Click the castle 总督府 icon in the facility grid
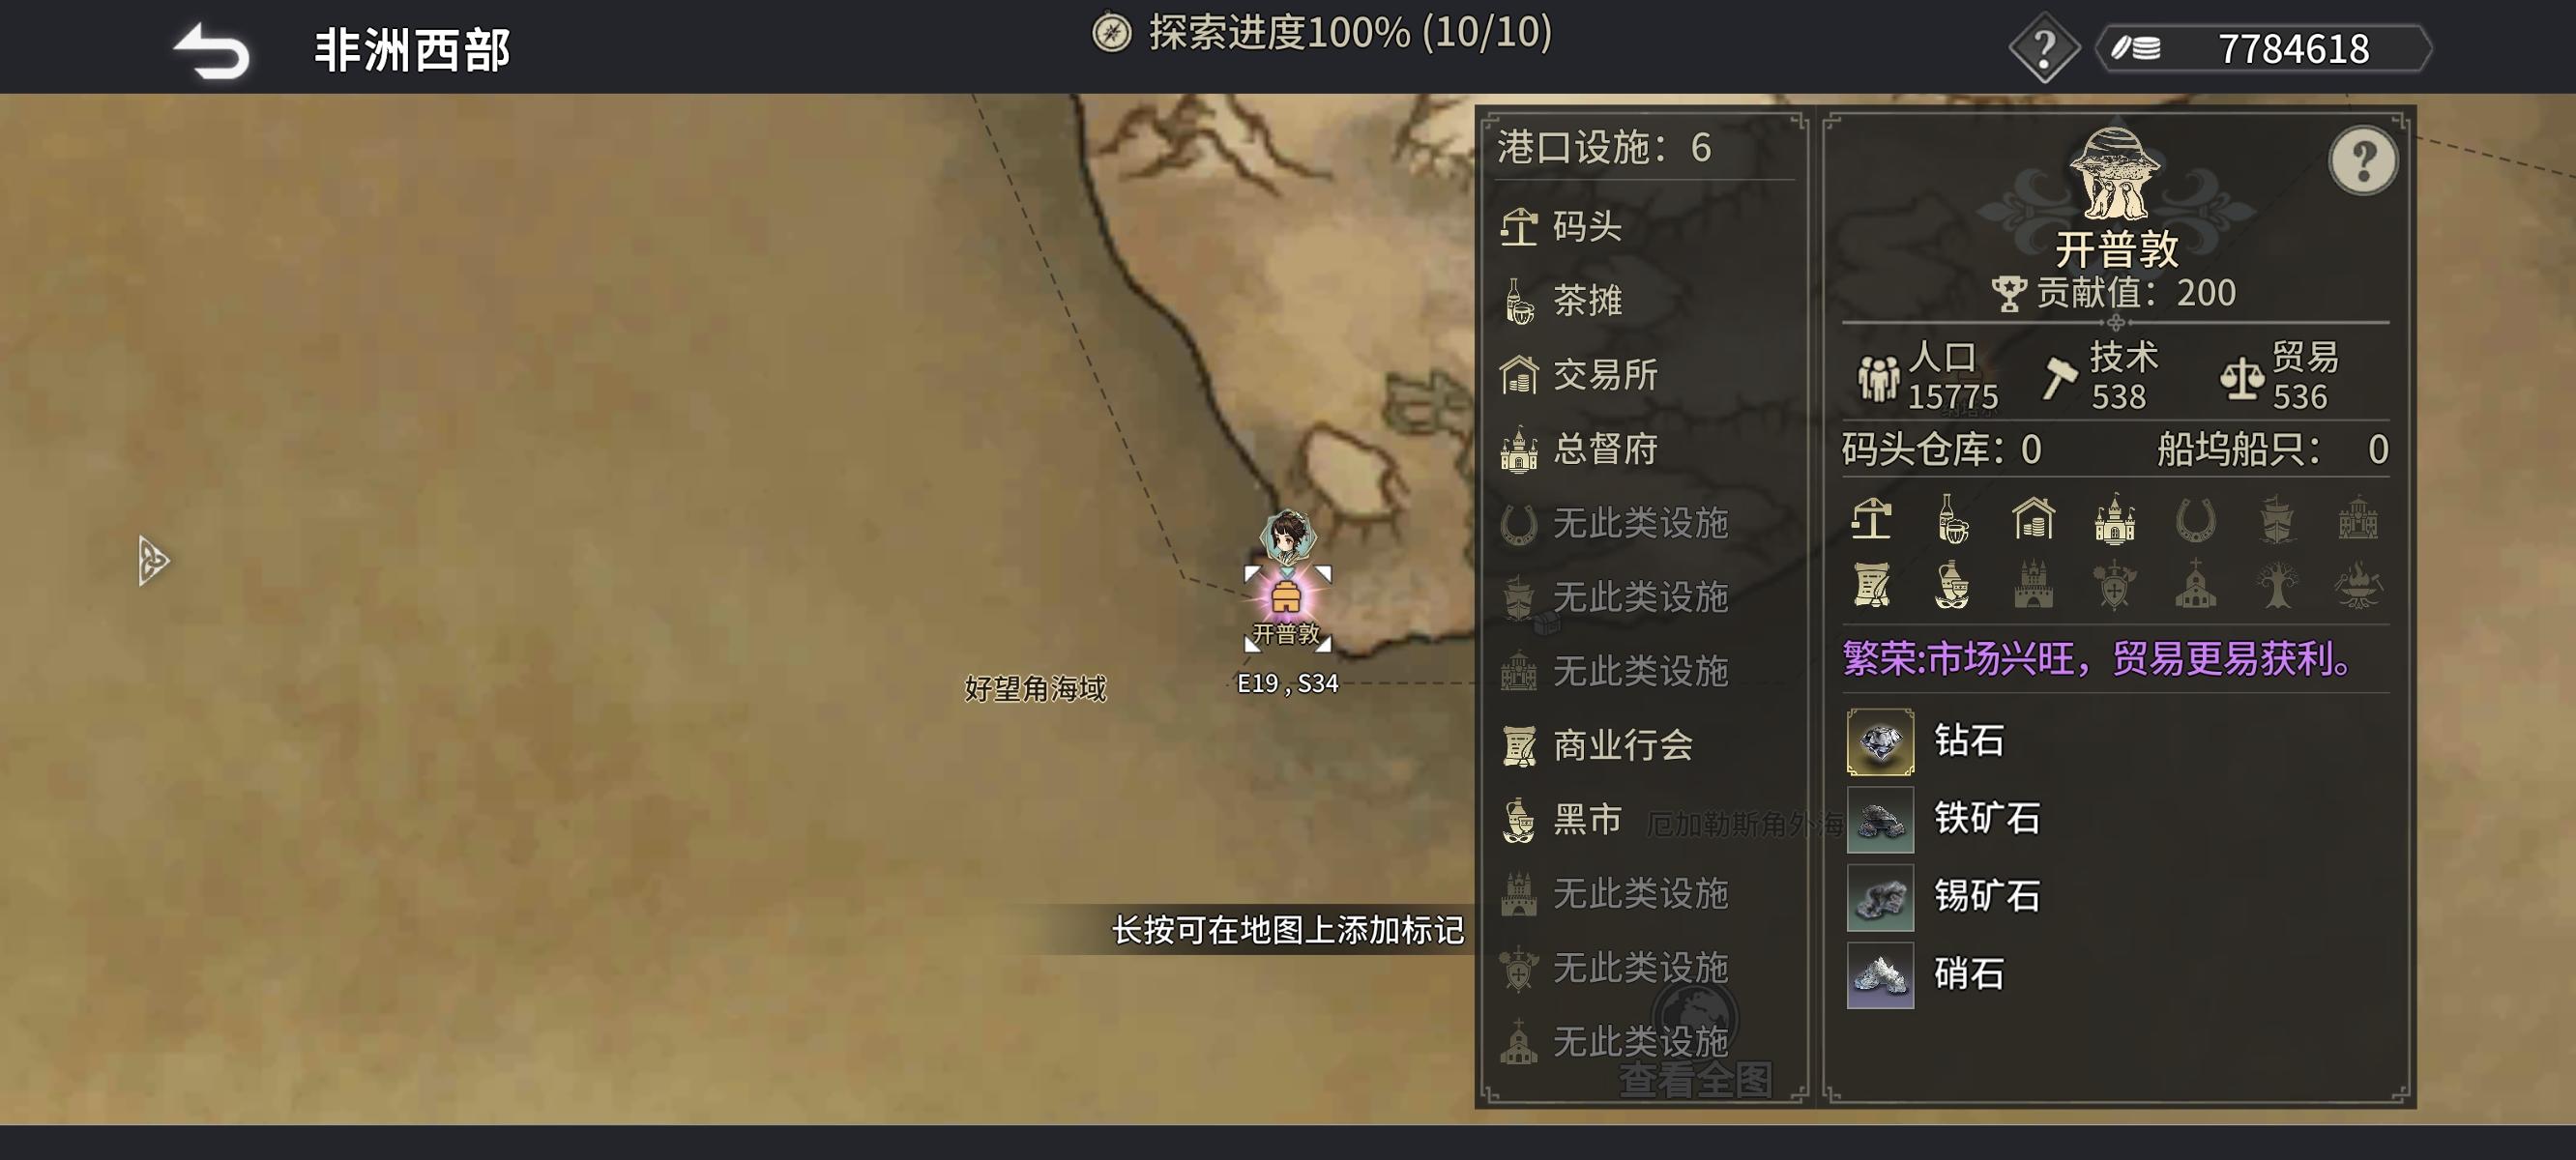The height and width of the screenshot is (1160, 2576). (x=2114, y=520)
